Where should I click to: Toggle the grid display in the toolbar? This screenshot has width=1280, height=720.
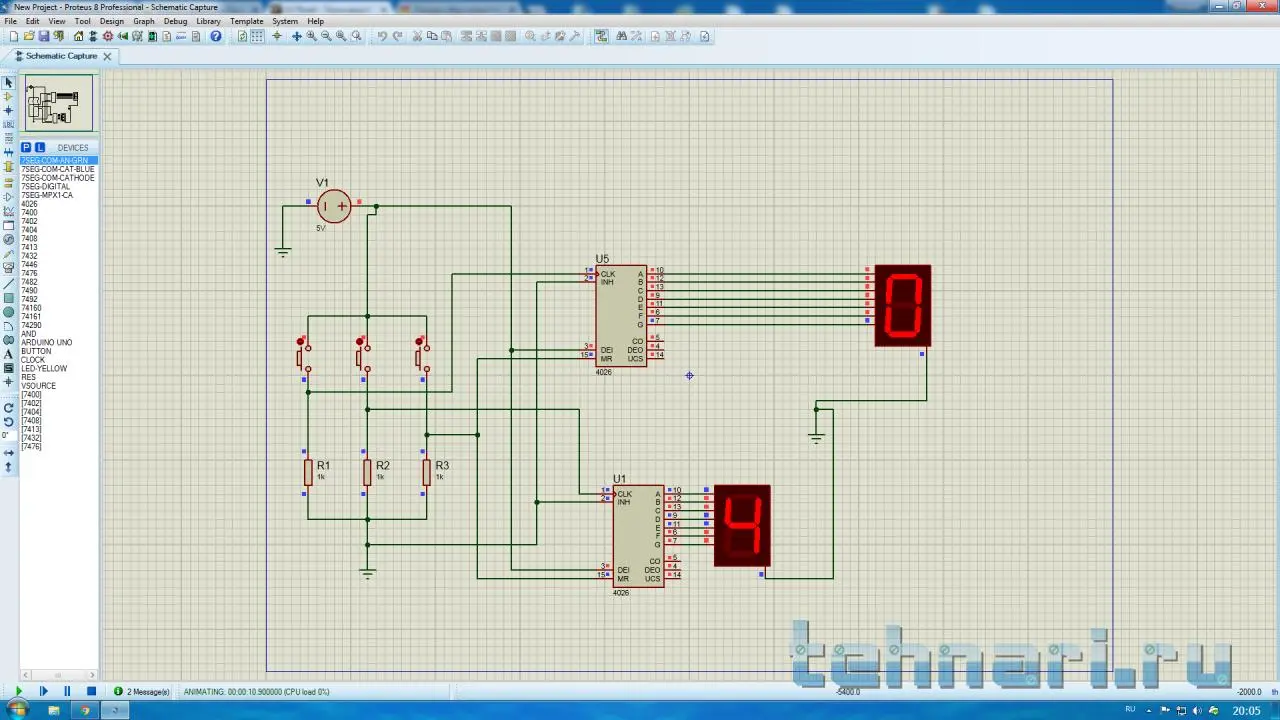pyautogui.click(x=258, y=37)
